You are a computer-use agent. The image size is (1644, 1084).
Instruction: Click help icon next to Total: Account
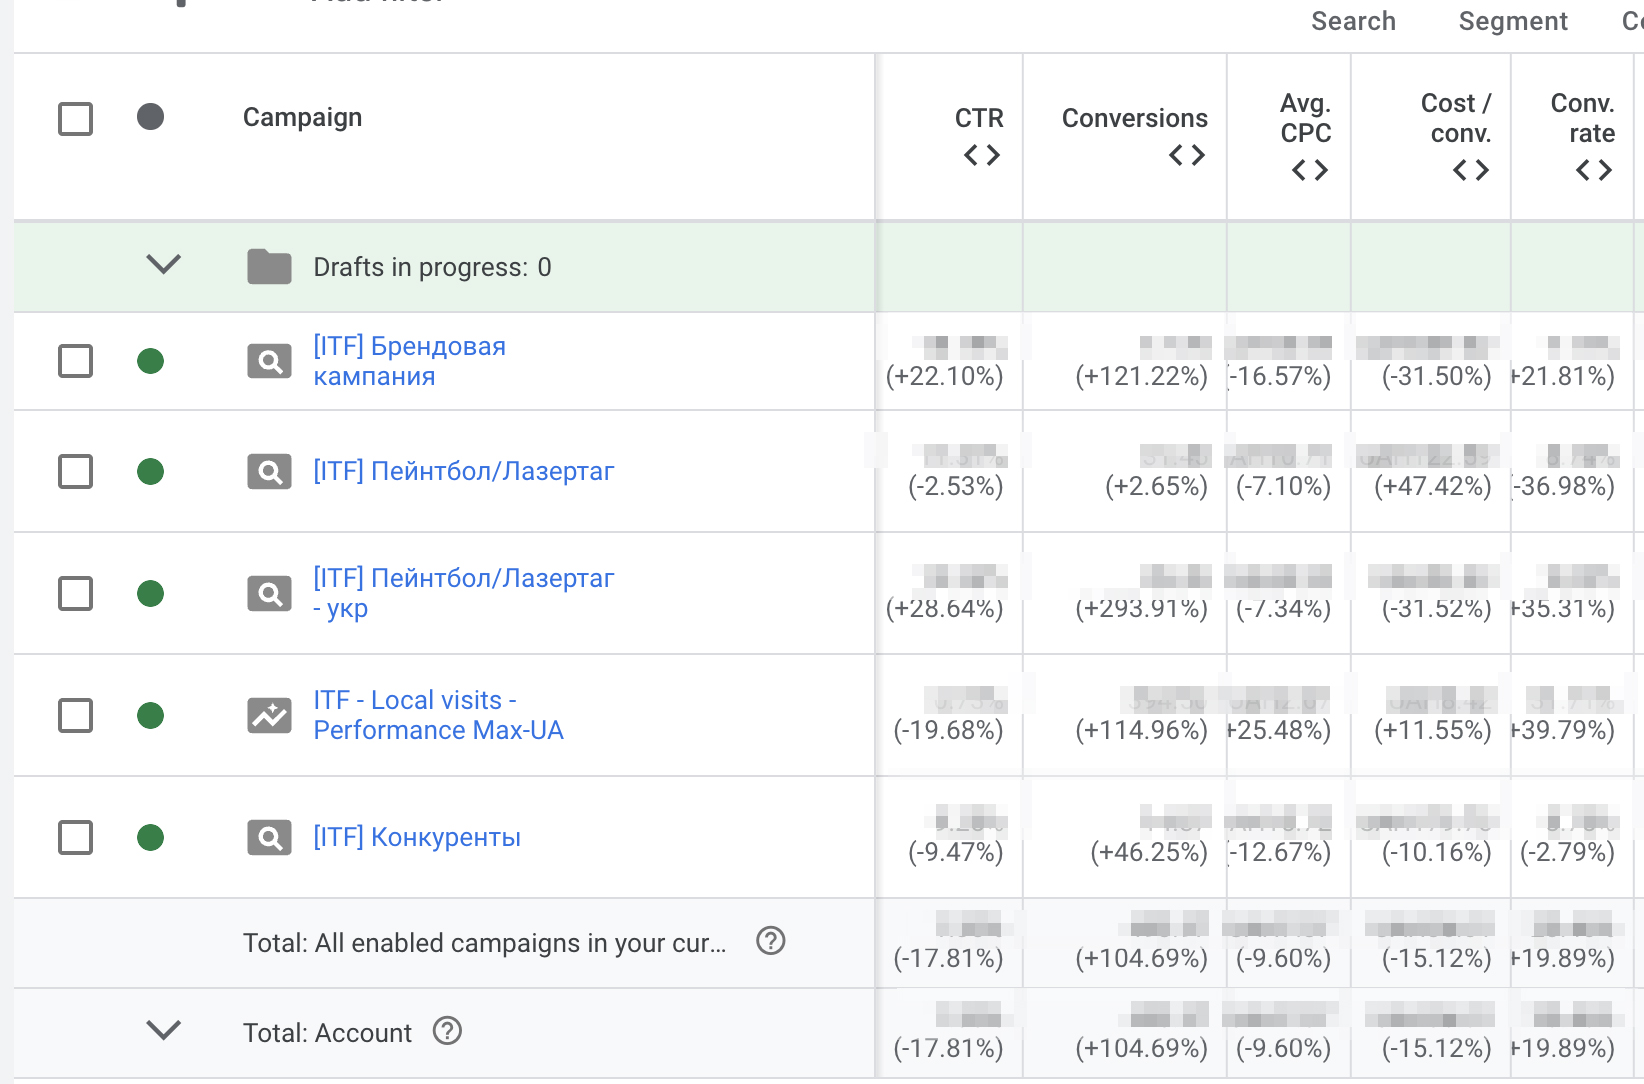(x=447, y=1031)
